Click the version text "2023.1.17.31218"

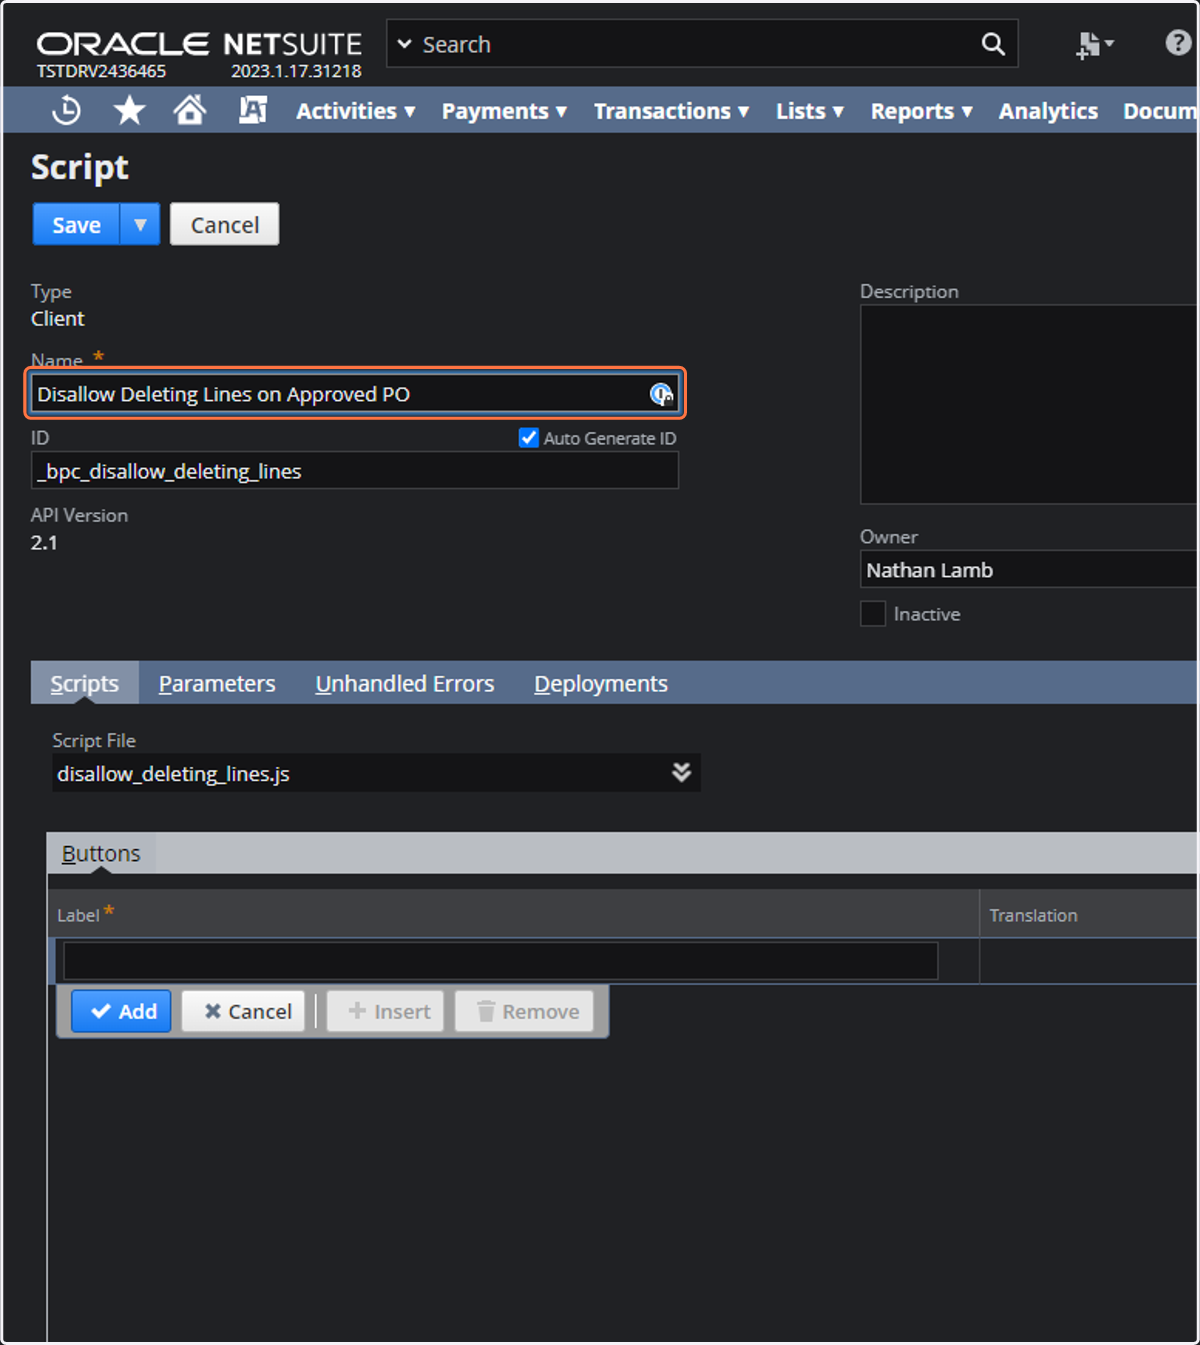click(x=297, y=71)
